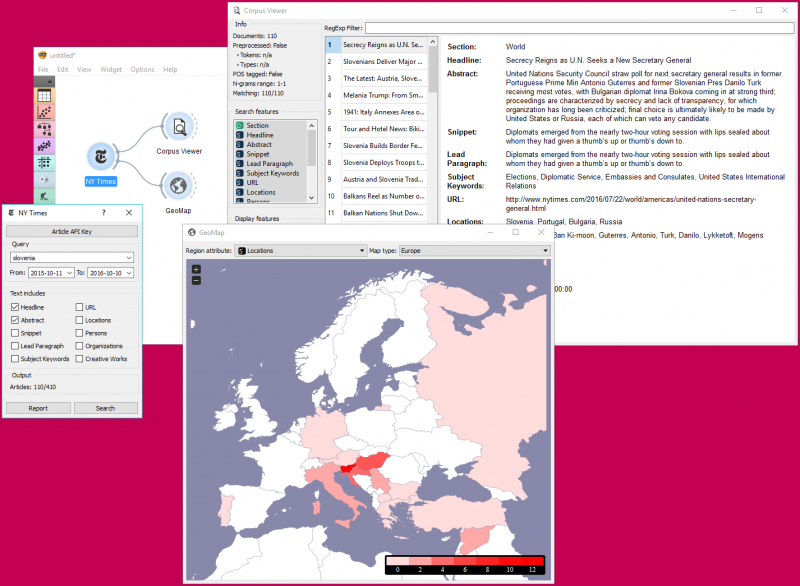Uncheck the Headline checkbox

point(15,307)
